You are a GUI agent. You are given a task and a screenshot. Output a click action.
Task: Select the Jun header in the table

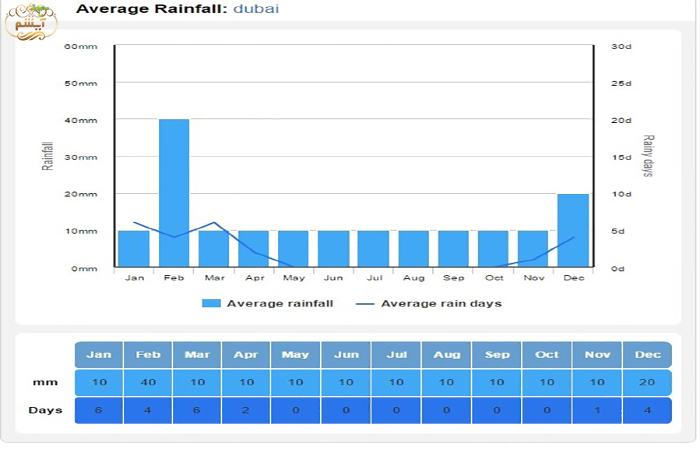pyautogui.click(x=346, y=355)
